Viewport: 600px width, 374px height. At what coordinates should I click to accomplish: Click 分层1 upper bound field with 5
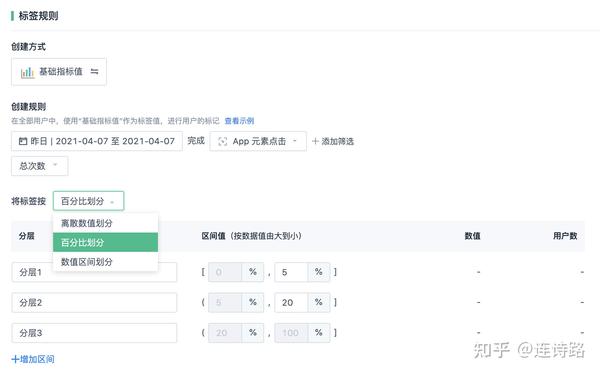click(291, 272)
